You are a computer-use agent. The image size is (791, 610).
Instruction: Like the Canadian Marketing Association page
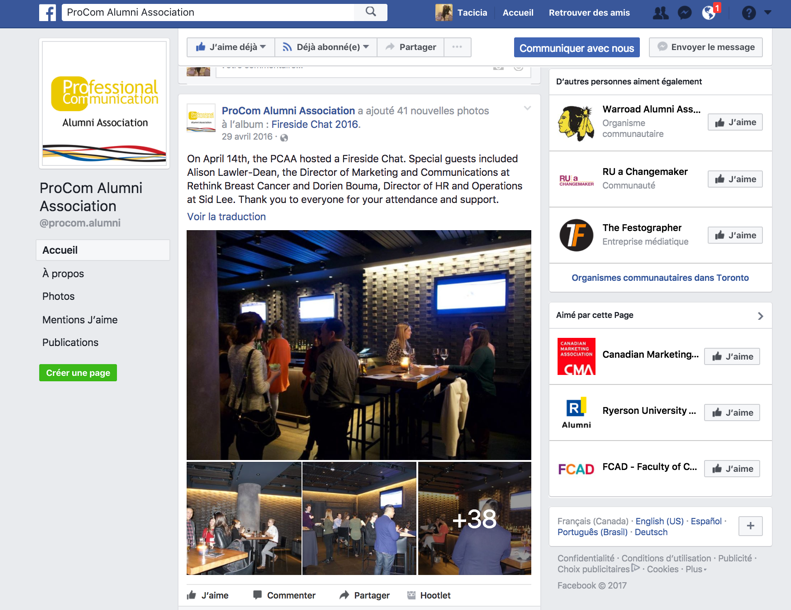click(732, 356)
